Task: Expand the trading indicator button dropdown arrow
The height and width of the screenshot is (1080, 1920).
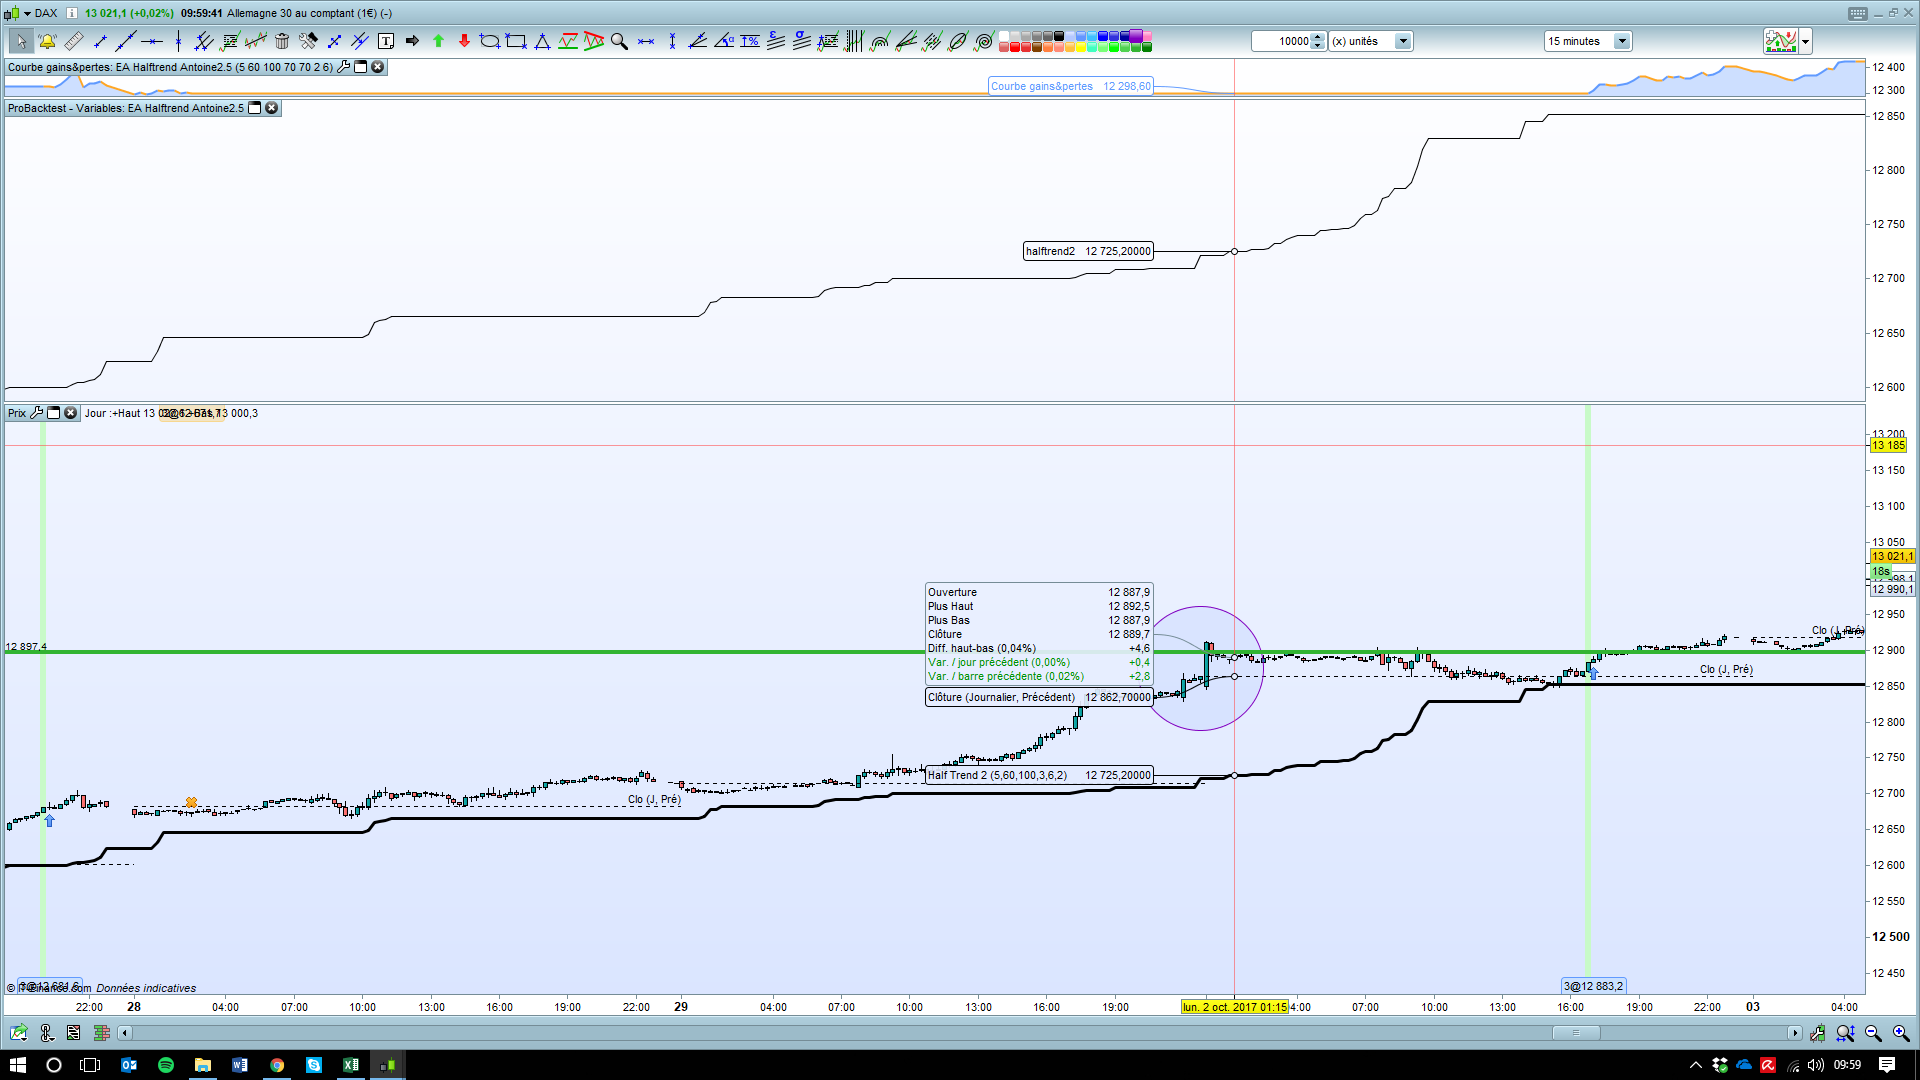Action: tap(1805, 42)
